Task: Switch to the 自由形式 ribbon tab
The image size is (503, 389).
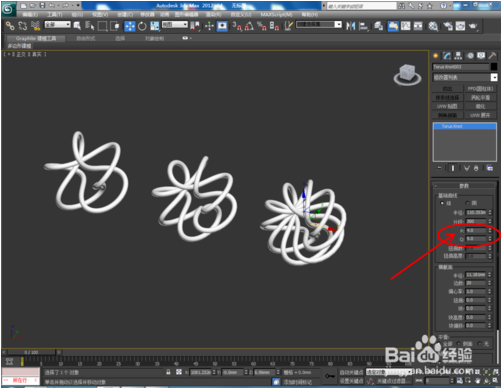Action: (x=86, y=38)
